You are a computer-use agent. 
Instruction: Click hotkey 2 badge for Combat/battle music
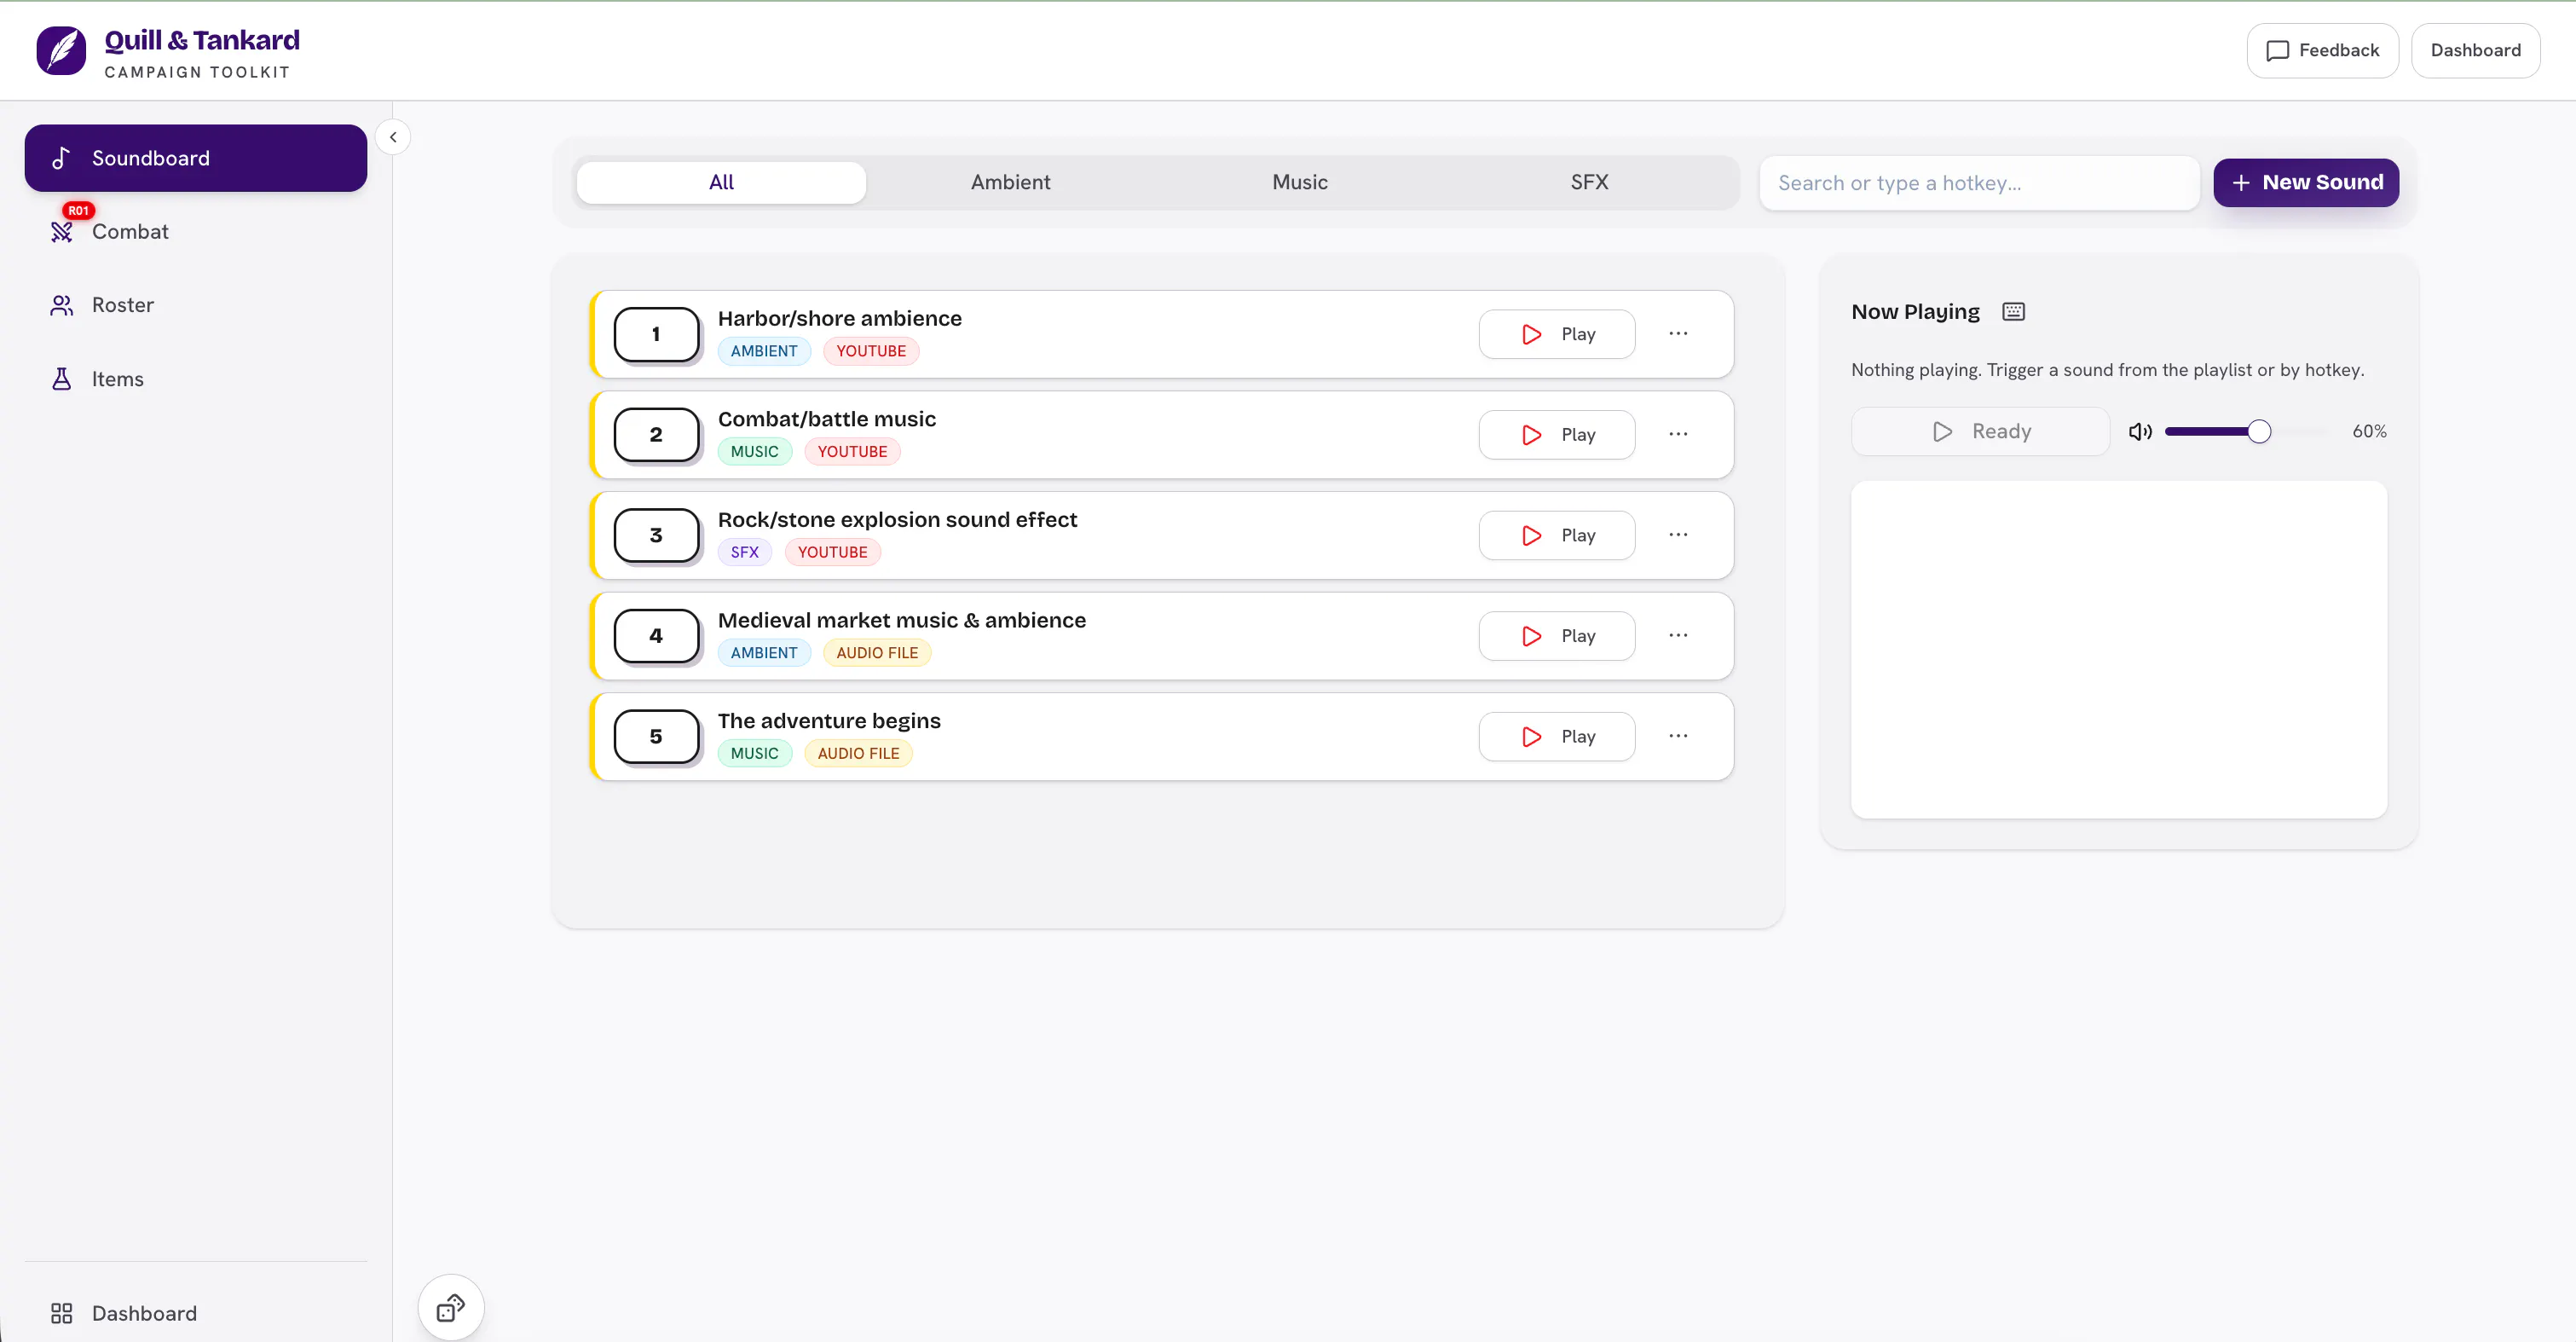pos(656,435)
